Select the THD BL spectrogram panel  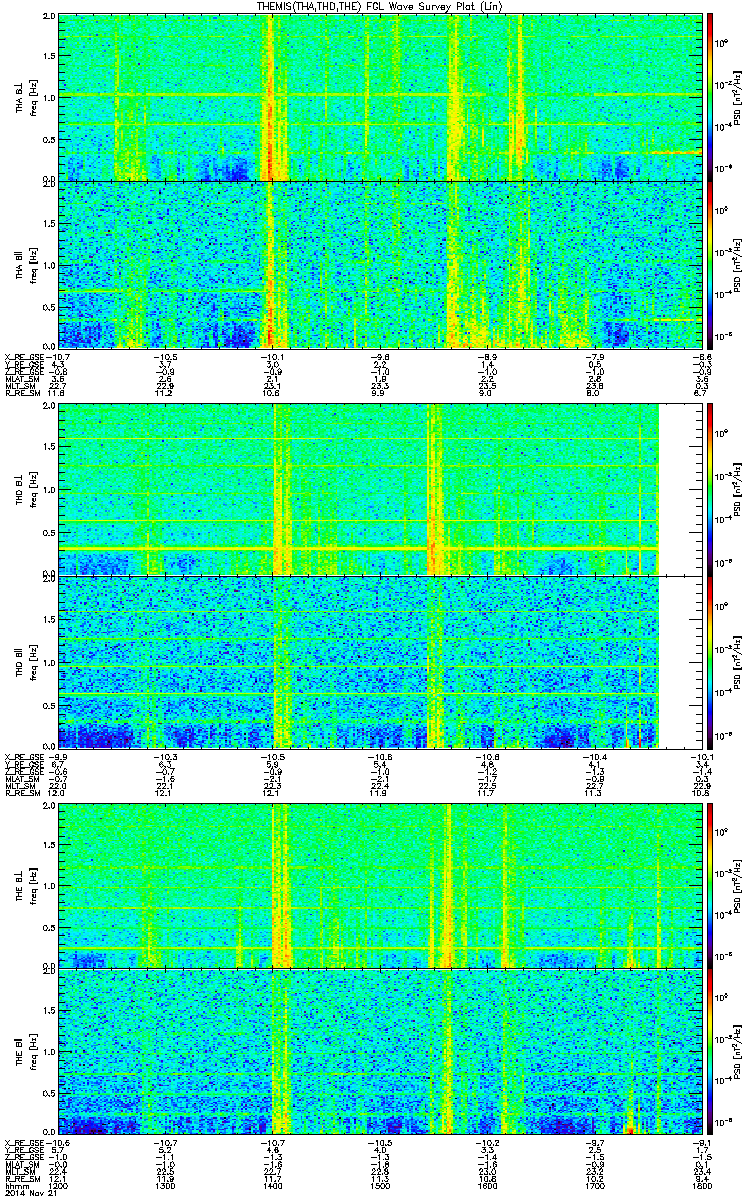pos(381,489)
